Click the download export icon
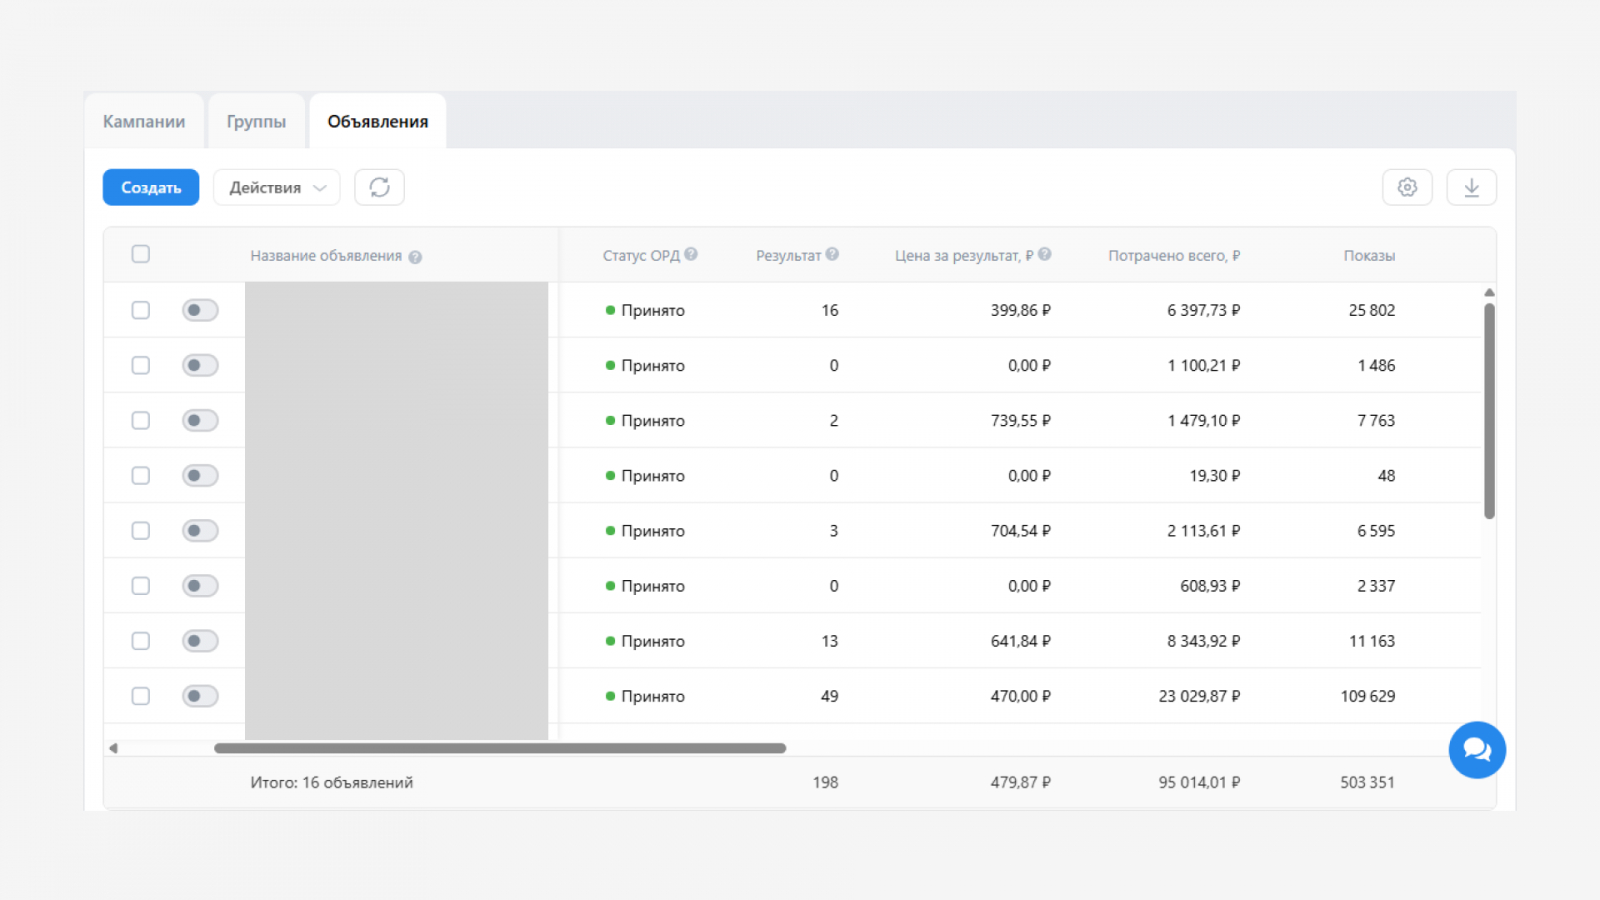 pos(1471,187)
